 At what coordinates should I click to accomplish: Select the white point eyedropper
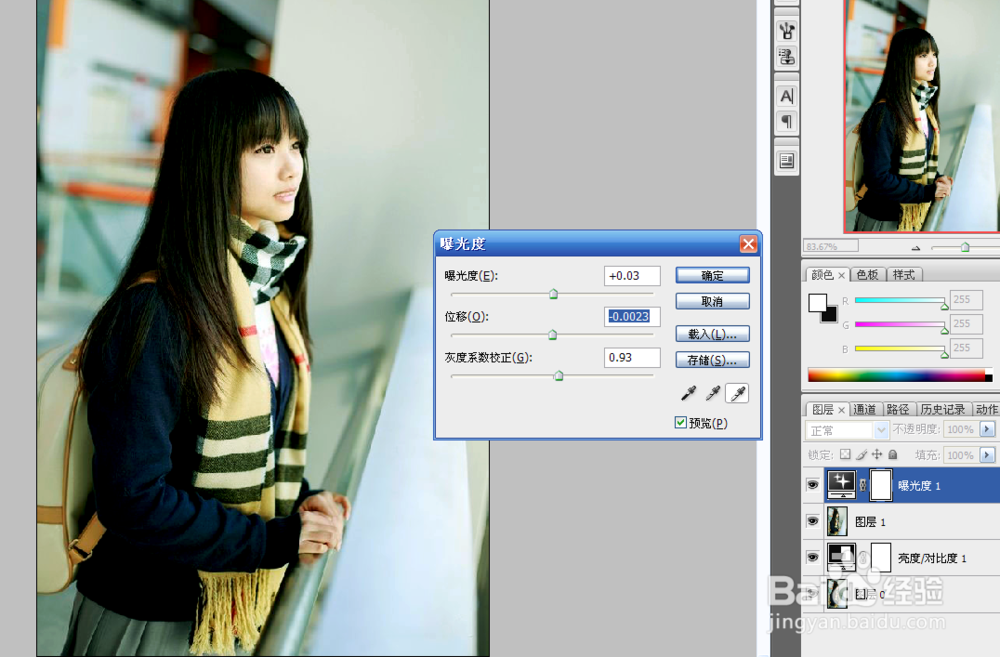pyautogui.click(x=737, y=394)
